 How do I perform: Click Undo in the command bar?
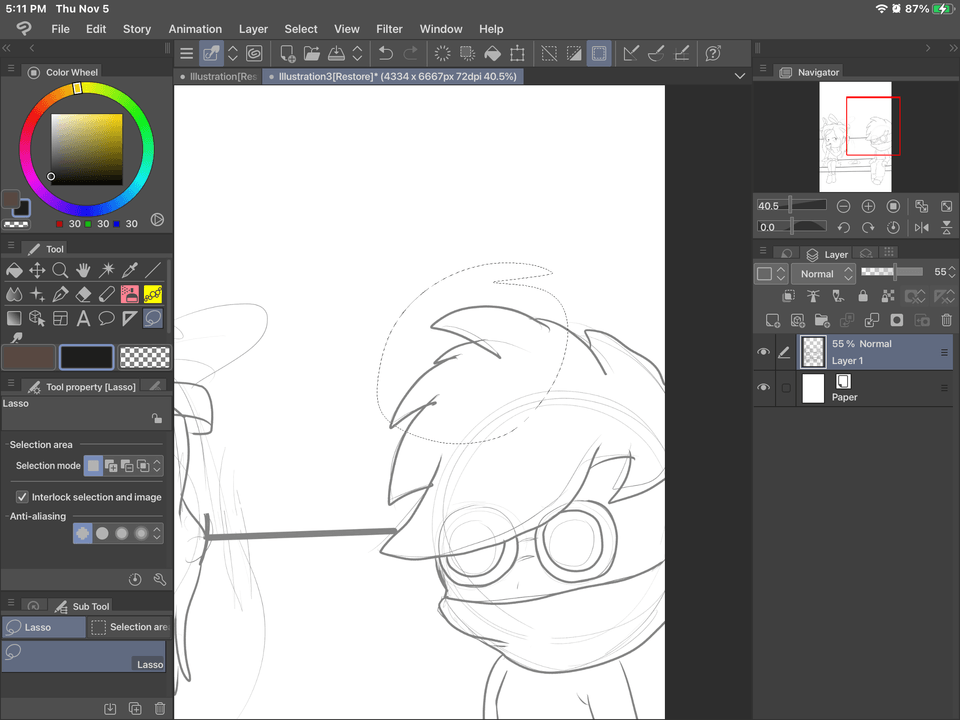coord(386,53)
